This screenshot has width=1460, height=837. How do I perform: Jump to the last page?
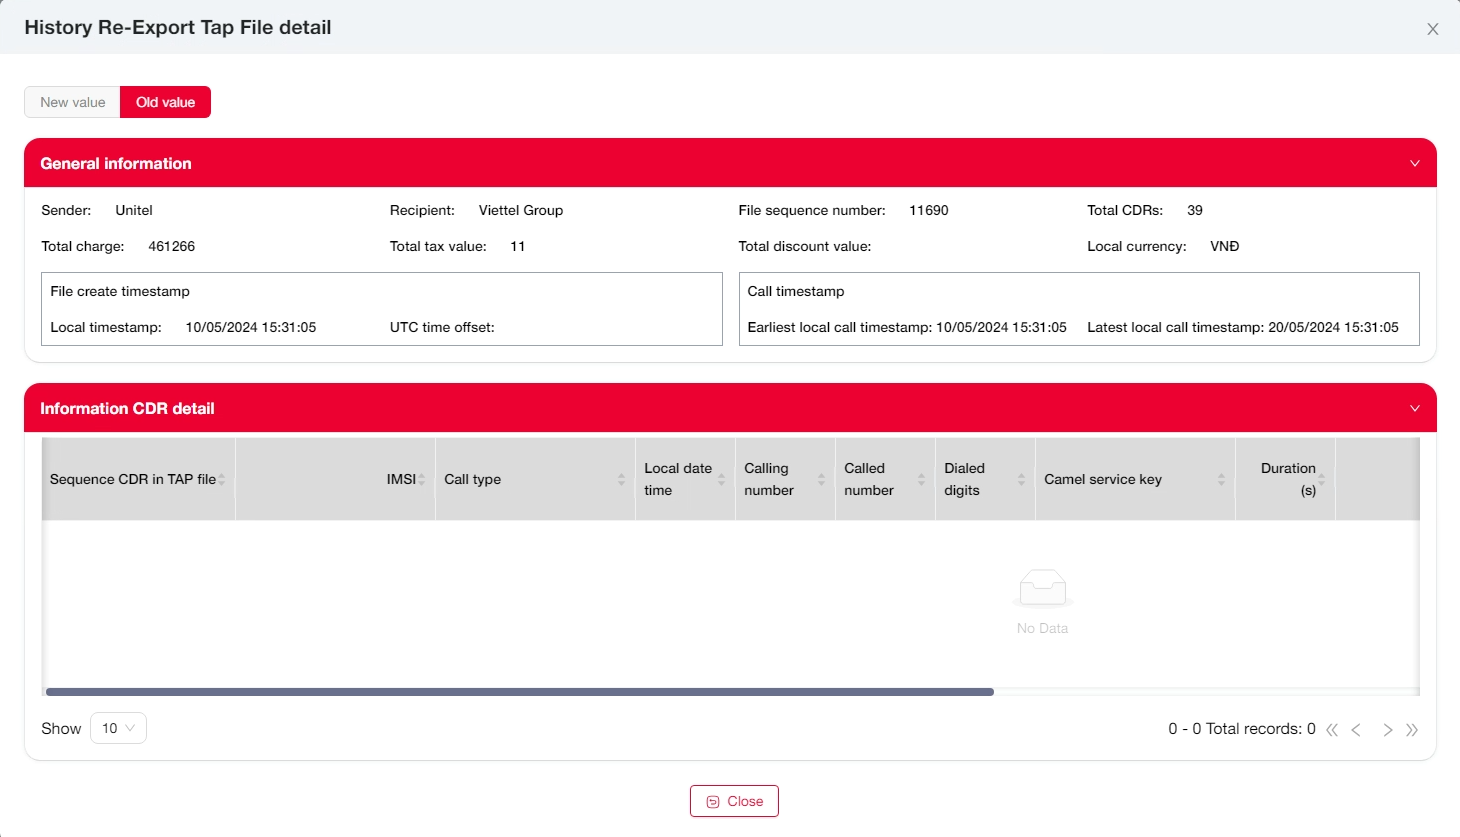(x=1411, y=730)
